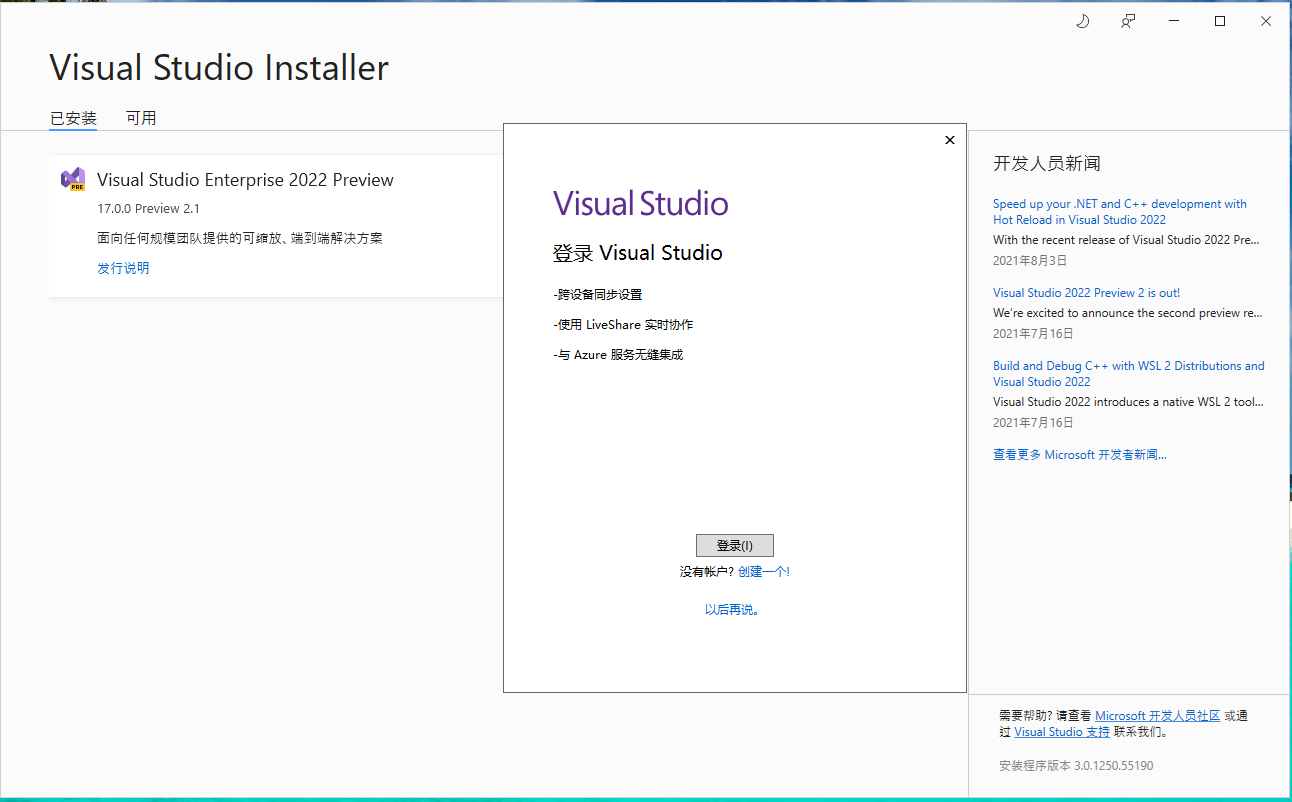This screenshot has width=1292, height=802.
Task: Close the Visual Studio sign-in dialog
Action: 950,140
